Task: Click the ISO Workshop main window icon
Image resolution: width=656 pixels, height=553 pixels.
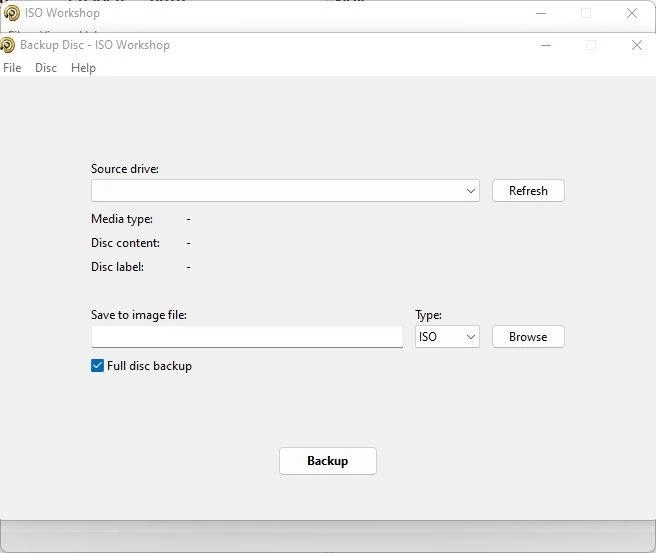Action: tap(12, 13)
